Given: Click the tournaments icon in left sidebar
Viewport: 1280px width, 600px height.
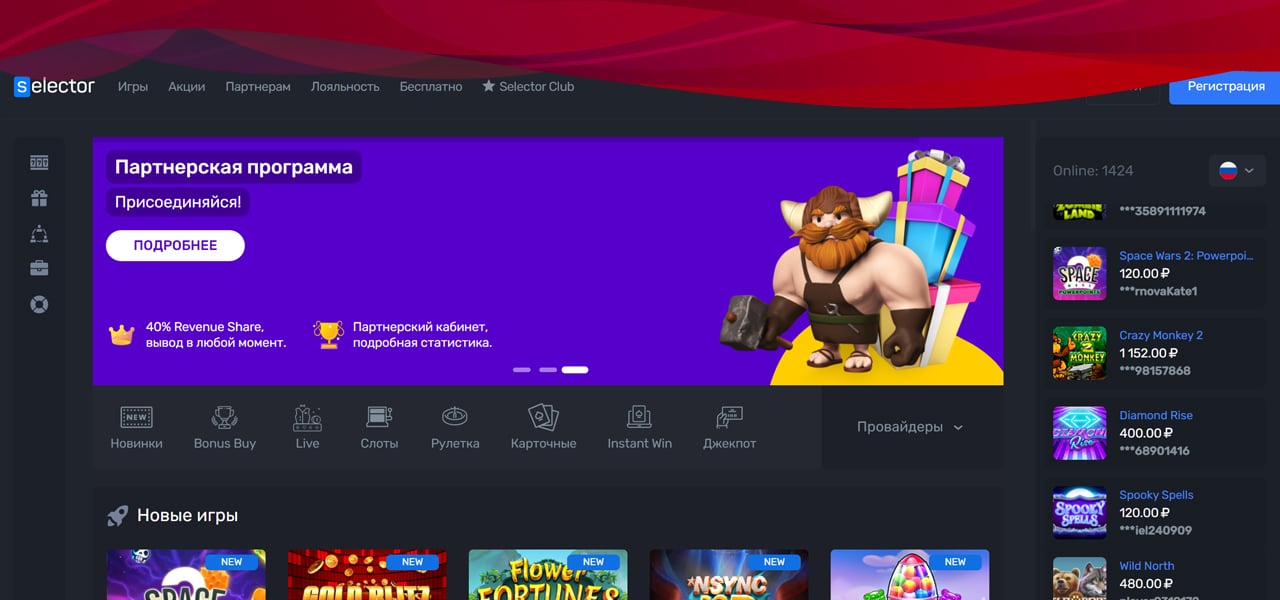Looking at the screenshot, I should pyautogui.click(x=39, y=232).
